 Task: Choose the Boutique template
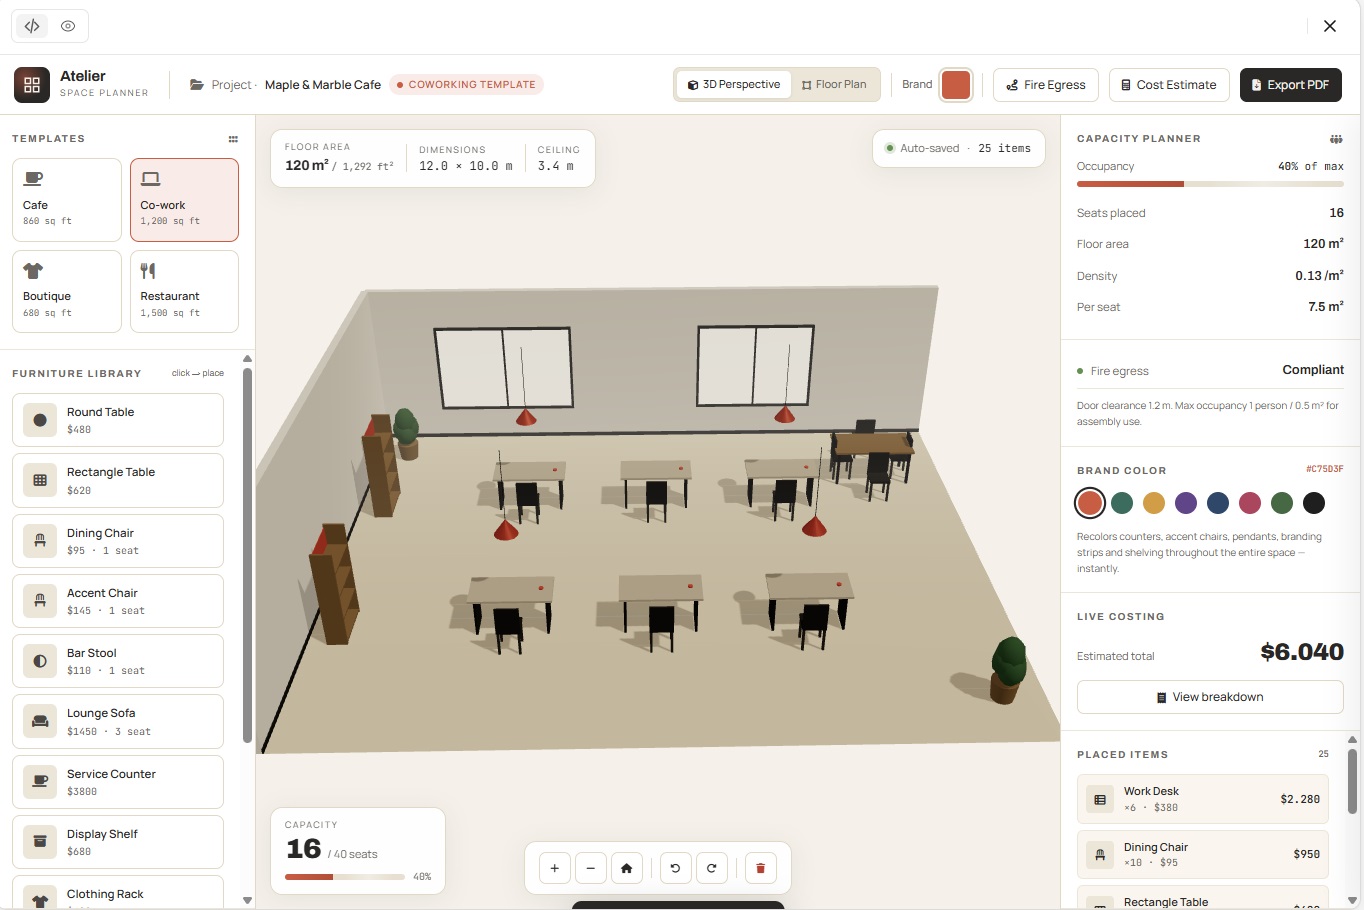pos(67,291)
